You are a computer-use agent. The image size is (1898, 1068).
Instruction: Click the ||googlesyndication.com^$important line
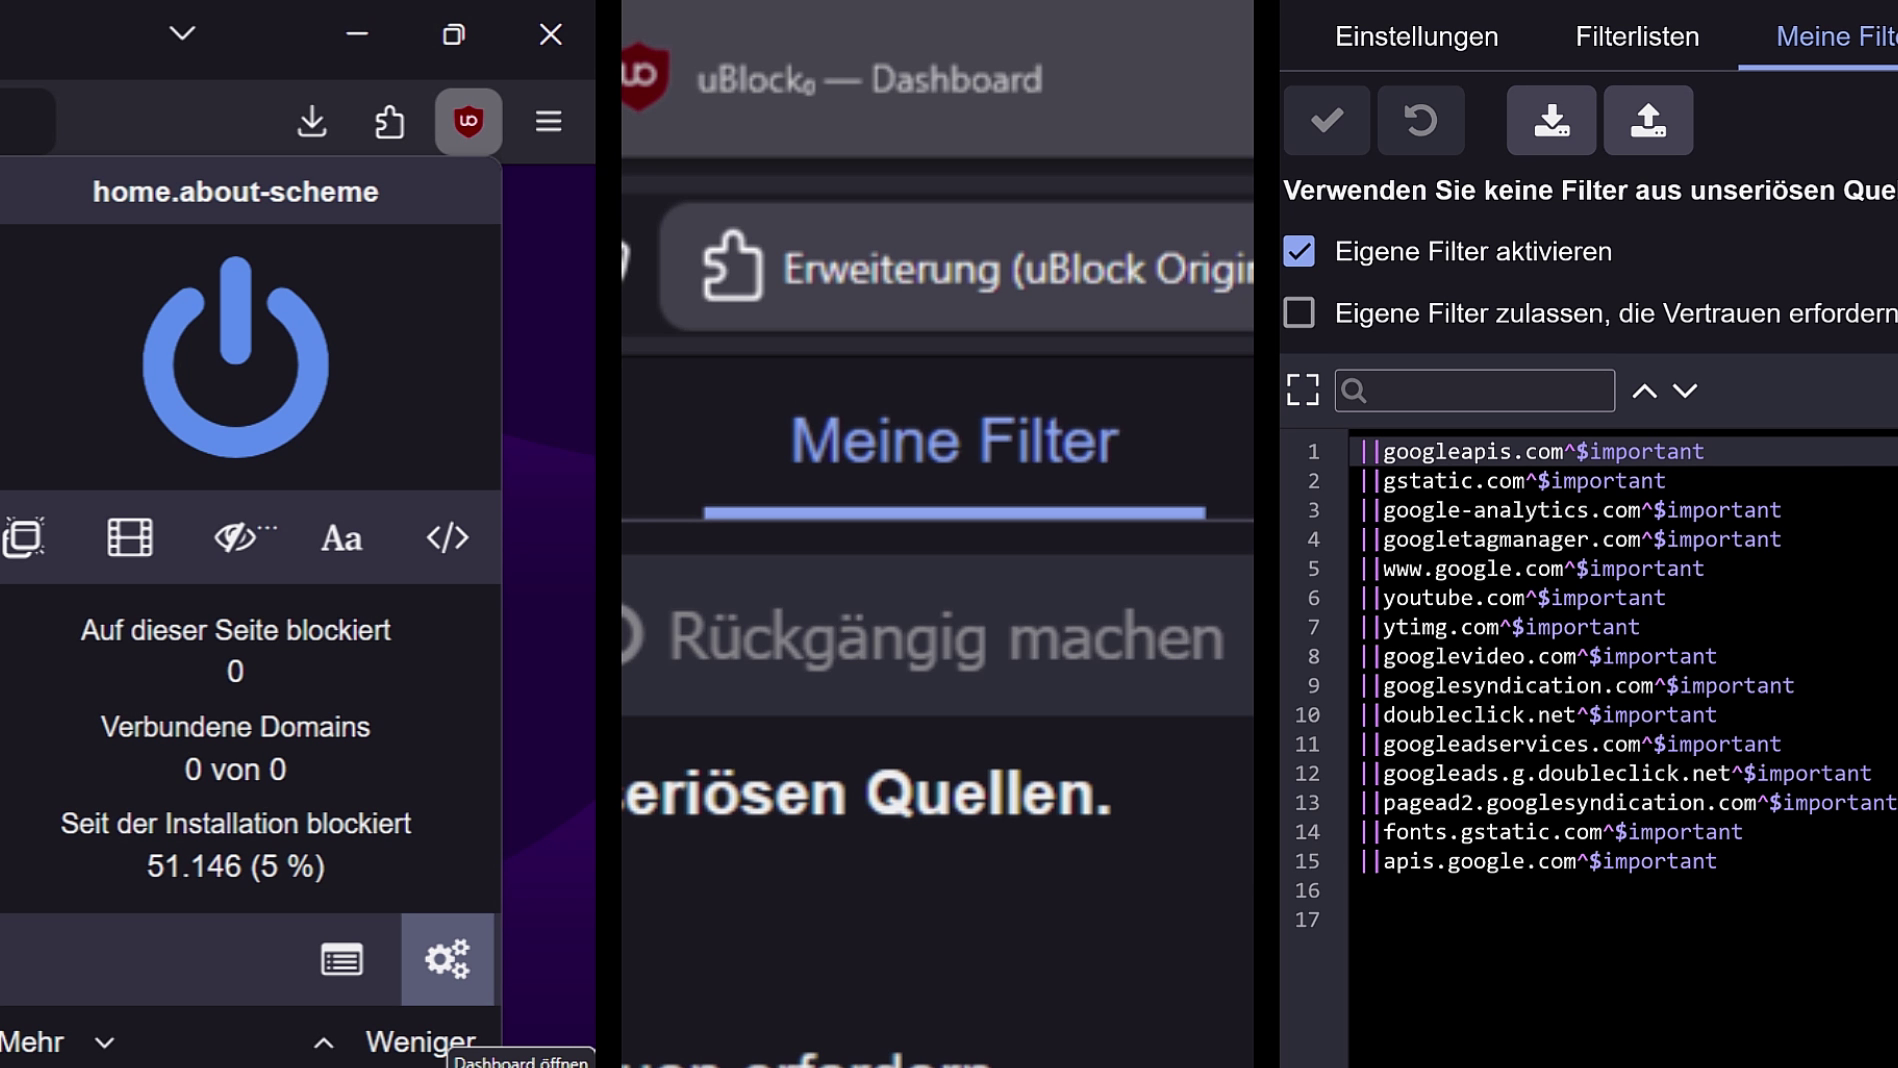(1576, 686)
